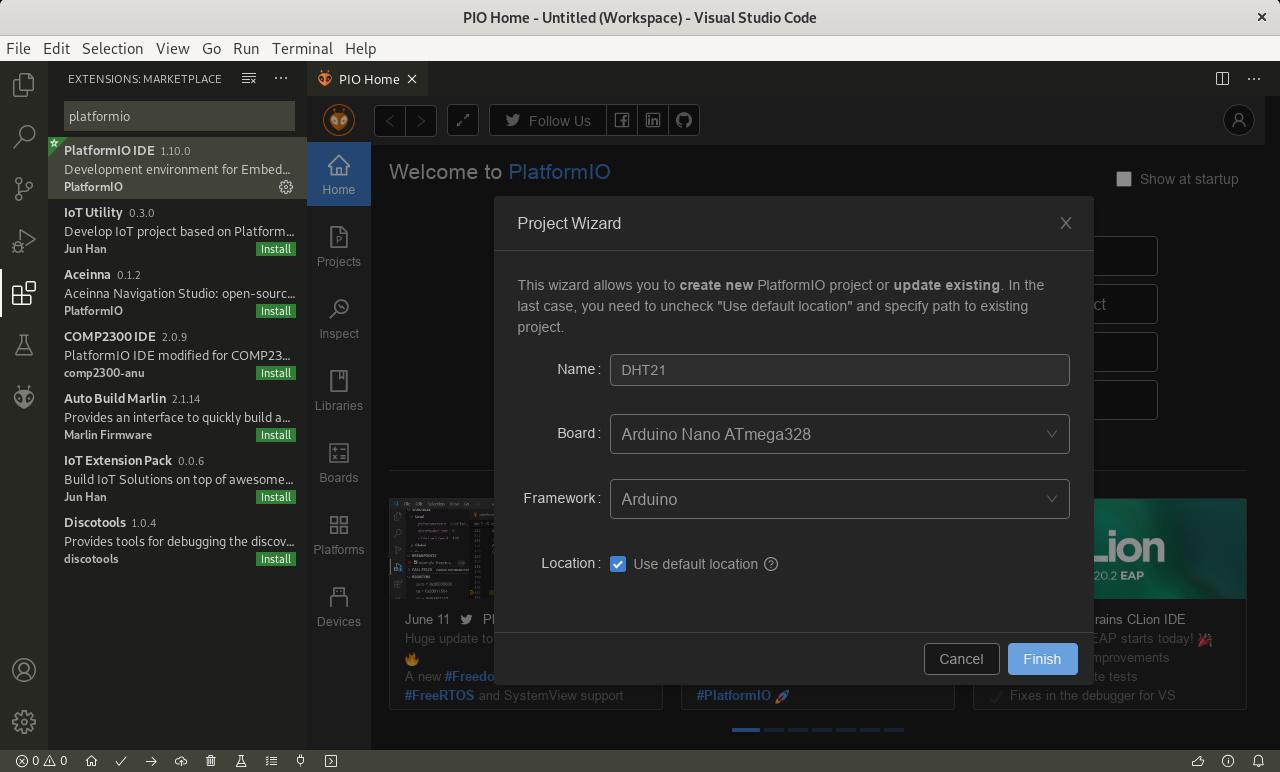This screenshot has width=1280, height=772.
Task: Click PlatformIO Test flask in status bar
Action: [x=241, y=761]
